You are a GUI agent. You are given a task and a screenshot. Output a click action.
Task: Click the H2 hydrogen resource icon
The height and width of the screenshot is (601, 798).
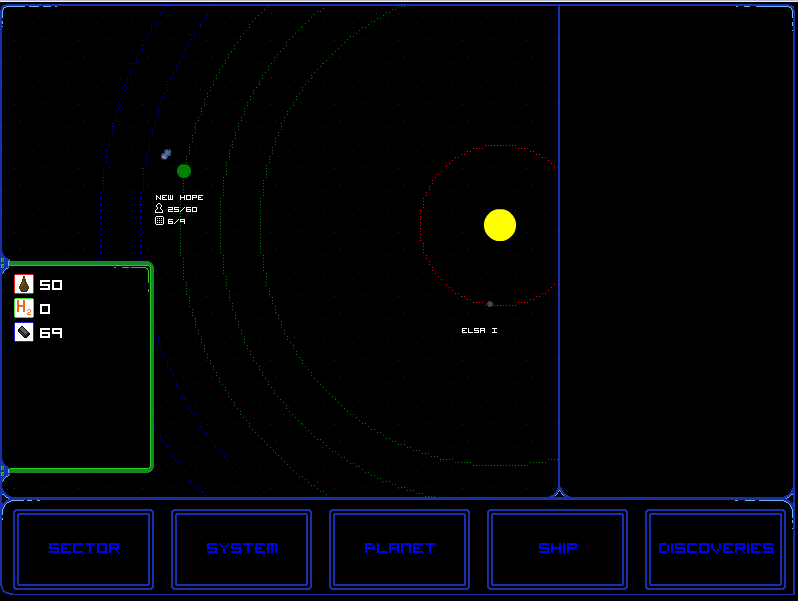tap(24, 308)
